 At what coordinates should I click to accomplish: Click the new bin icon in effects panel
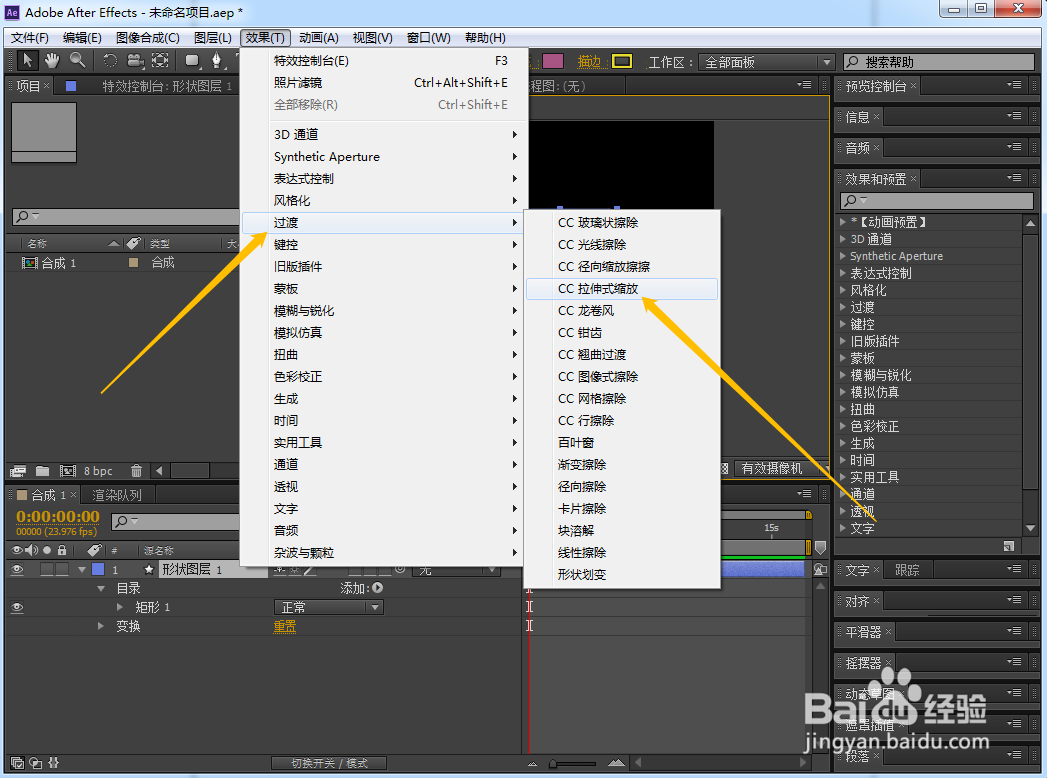(x=1009, y=546)
